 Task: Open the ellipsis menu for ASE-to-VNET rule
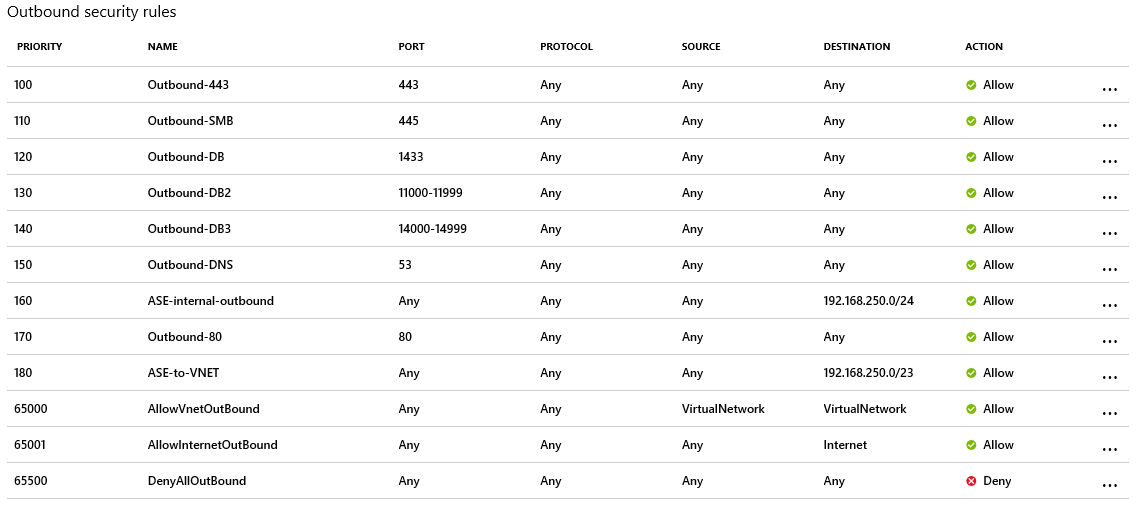[x=1109, y=377]
